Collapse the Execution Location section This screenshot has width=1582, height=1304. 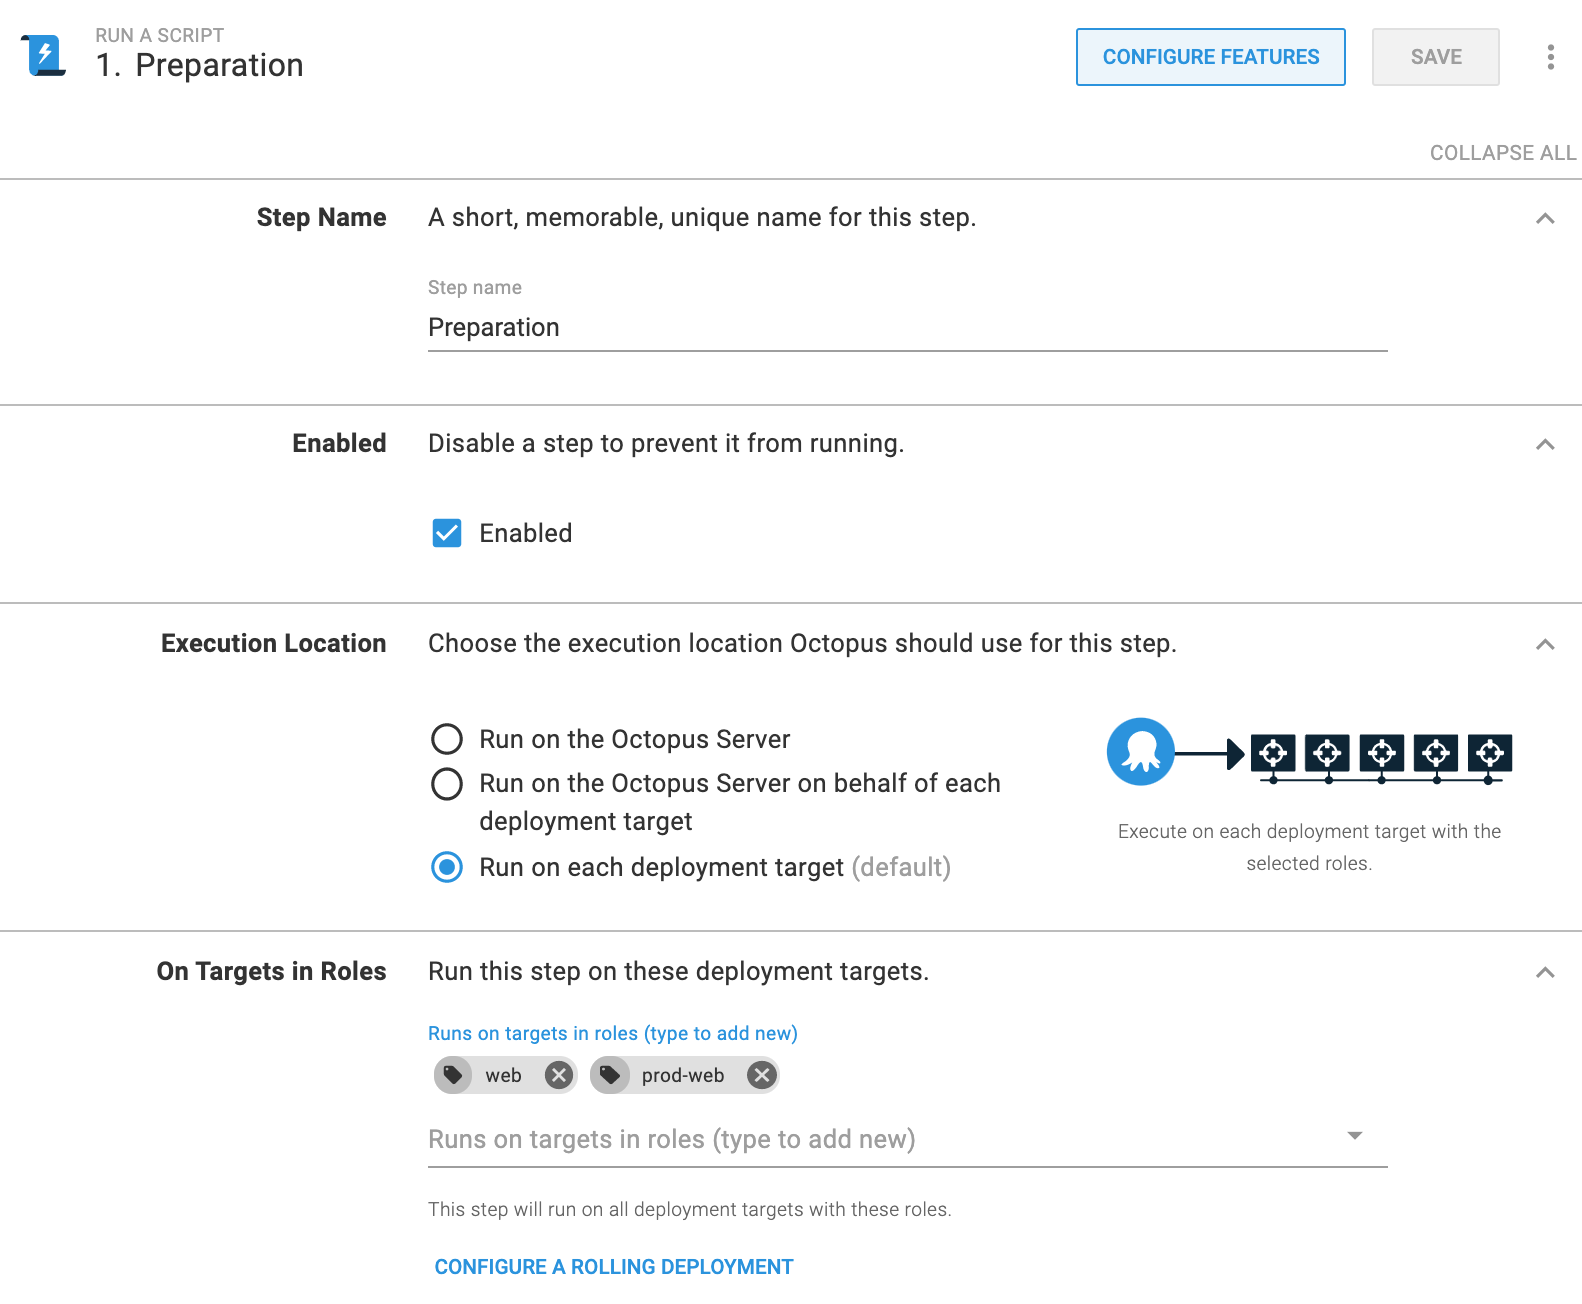click(x=1545, y=644)
